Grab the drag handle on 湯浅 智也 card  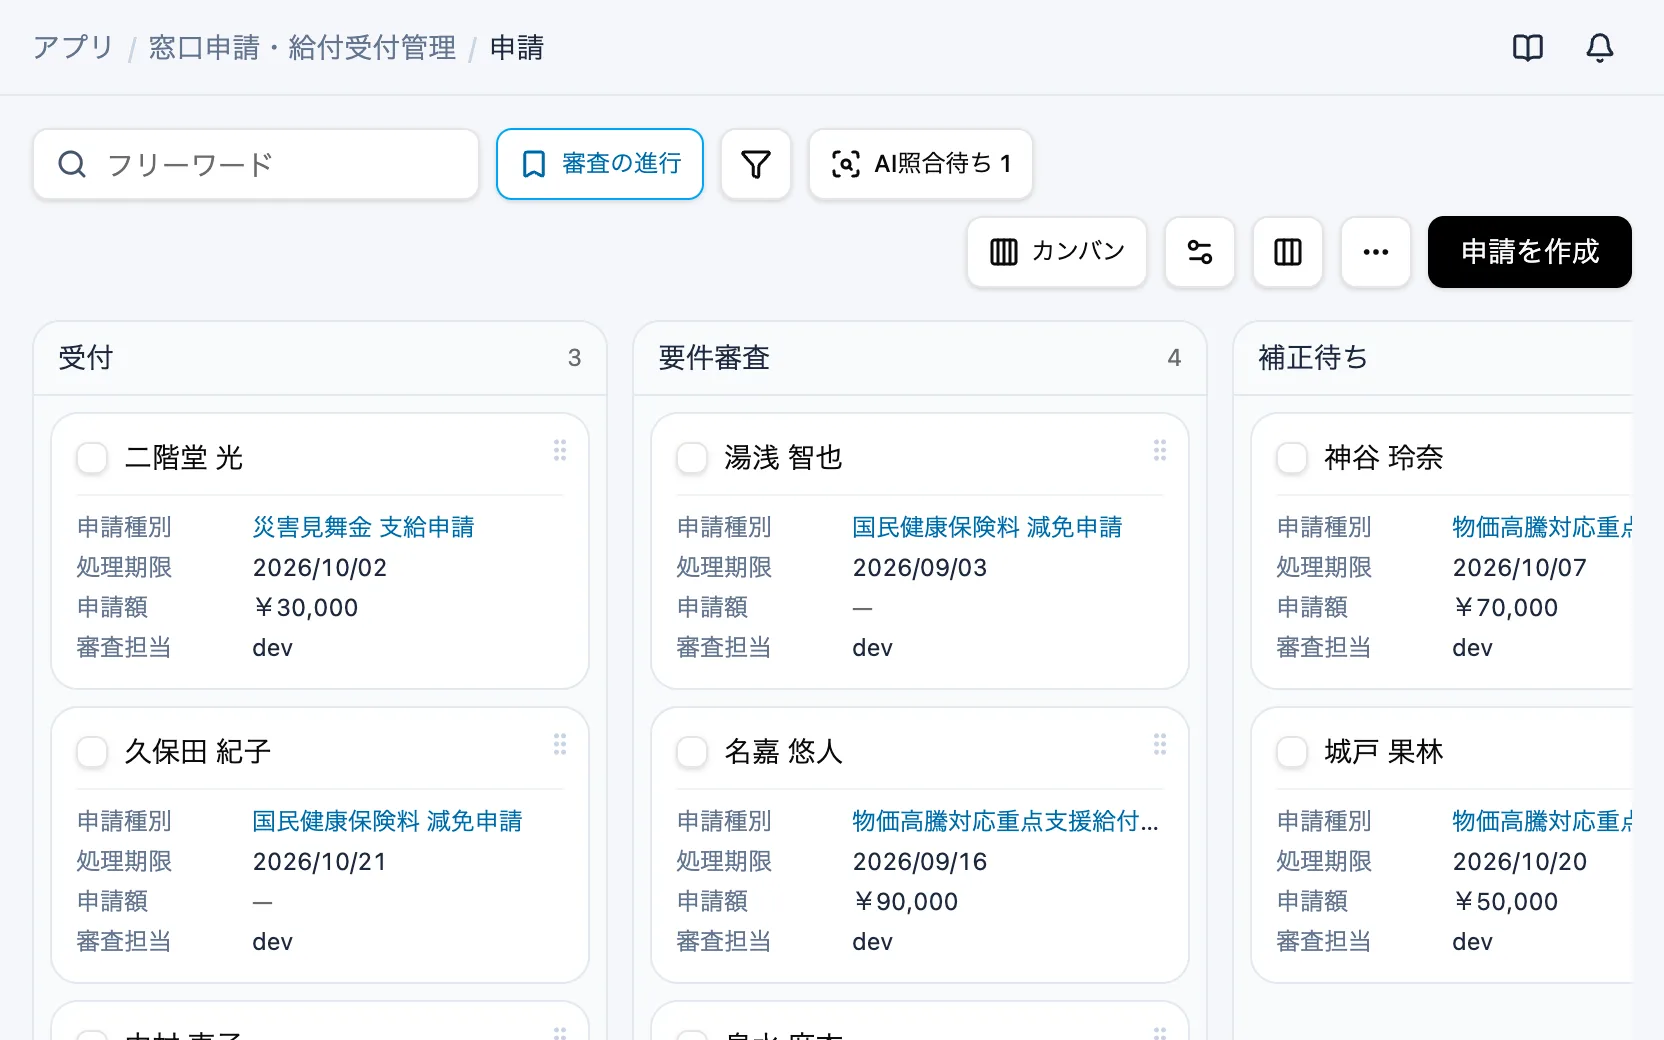1160,450
